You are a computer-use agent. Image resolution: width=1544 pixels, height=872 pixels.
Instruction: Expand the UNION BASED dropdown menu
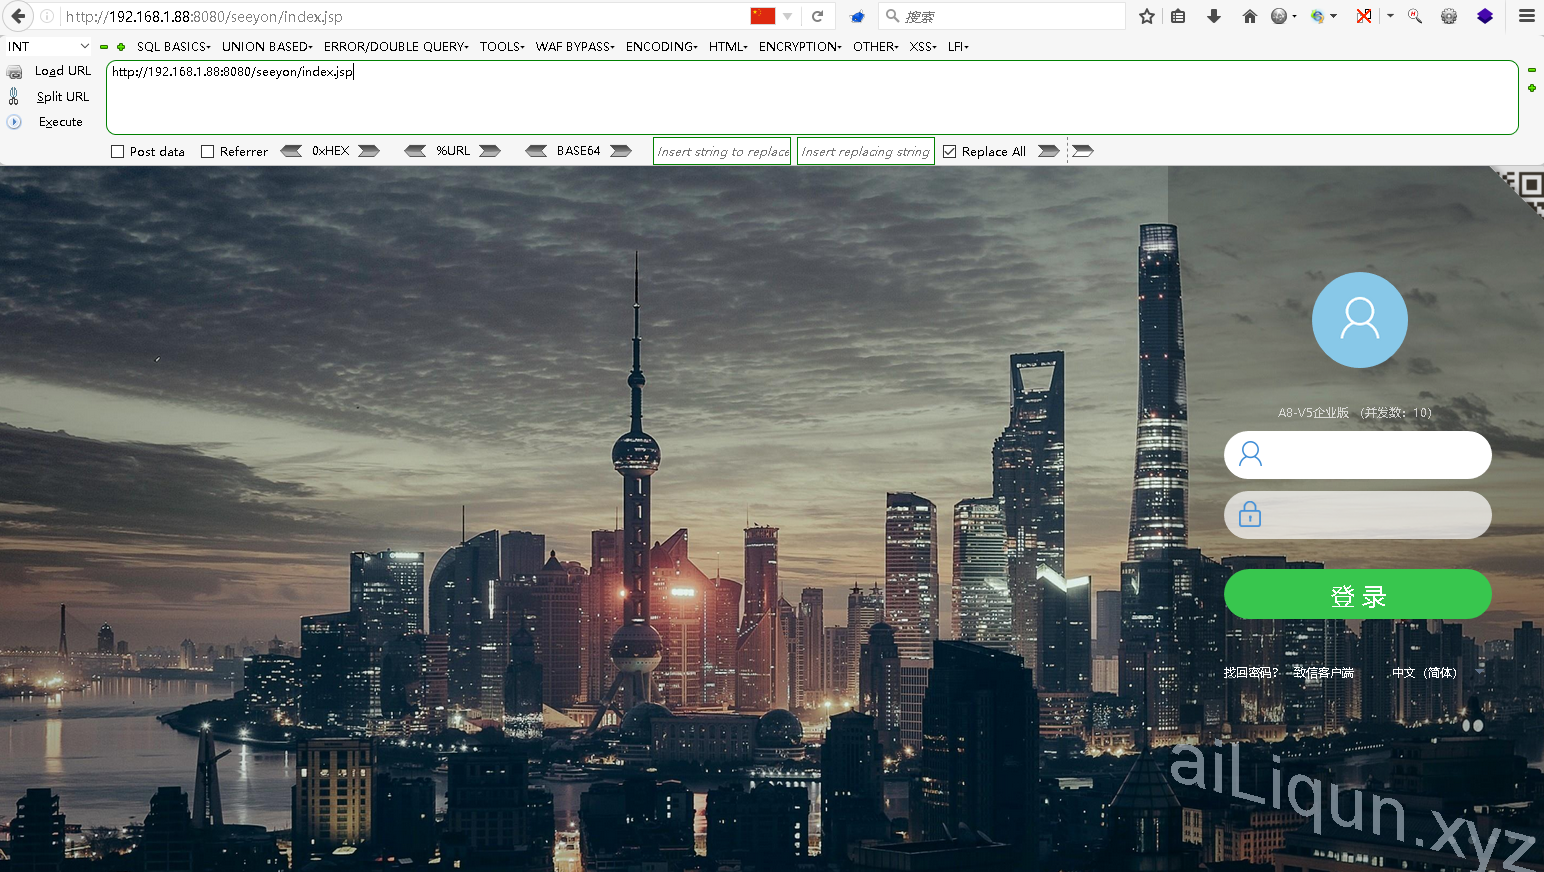(x=267, y=46)
